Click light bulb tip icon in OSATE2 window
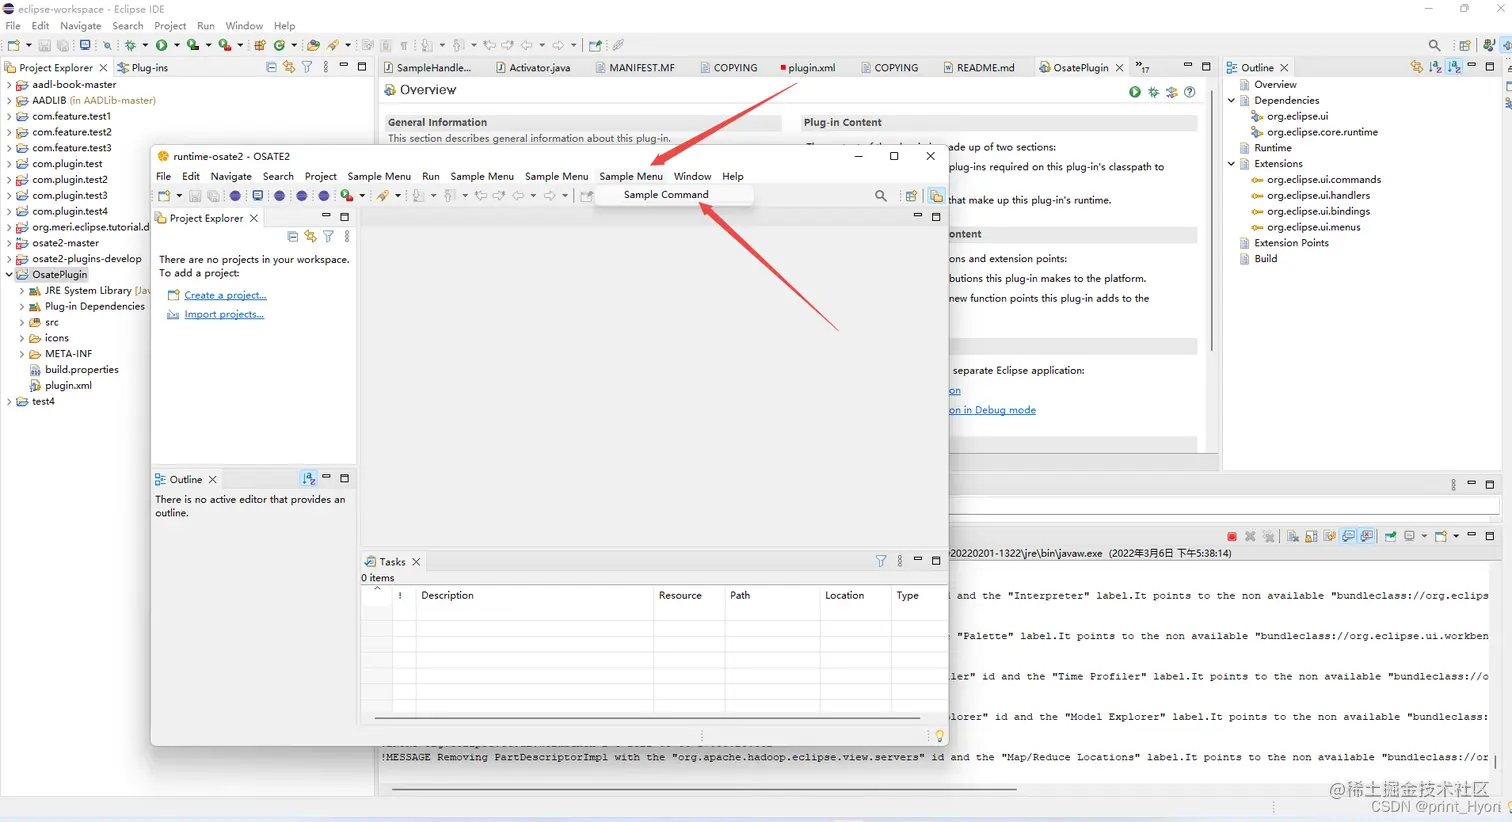 coord(938,735)
